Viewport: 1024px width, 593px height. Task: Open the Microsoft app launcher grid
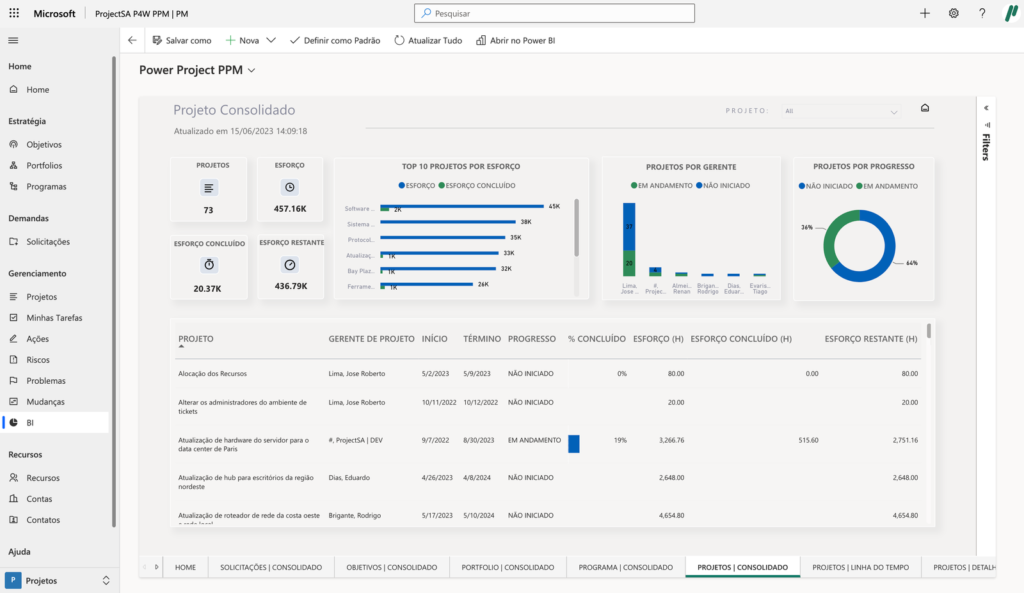coord(13,14)
